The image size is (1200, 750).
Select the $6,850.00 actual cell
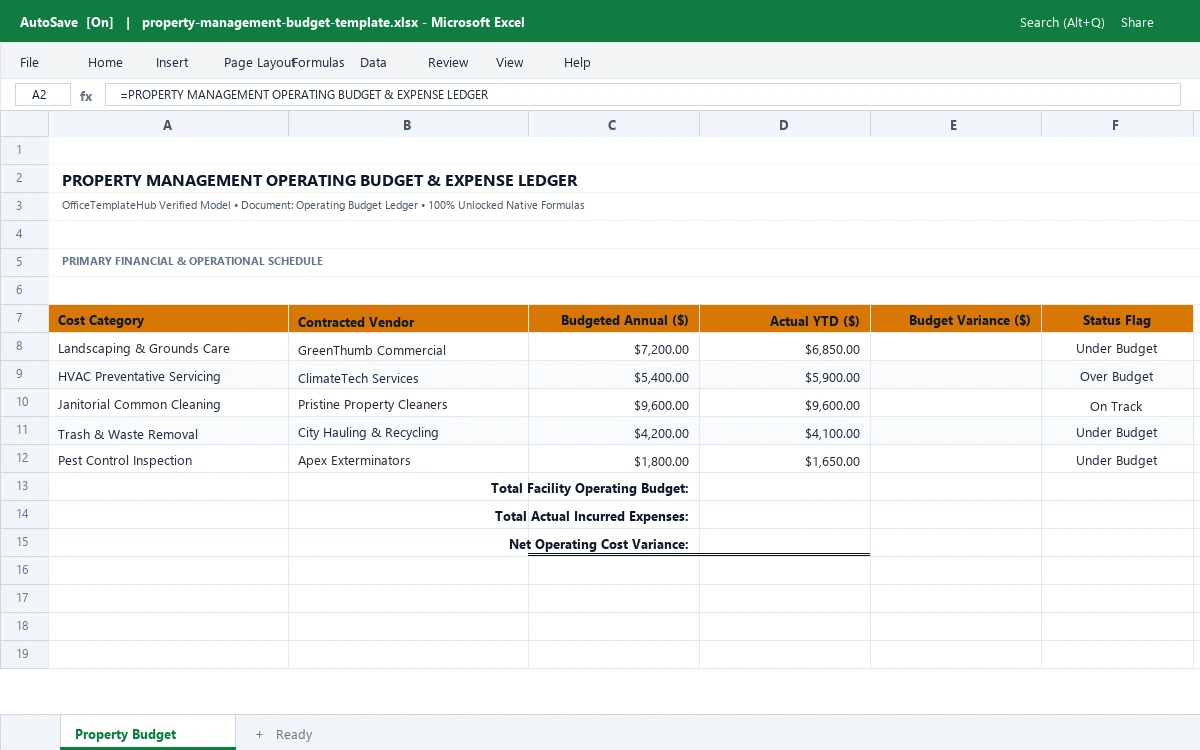785,347
